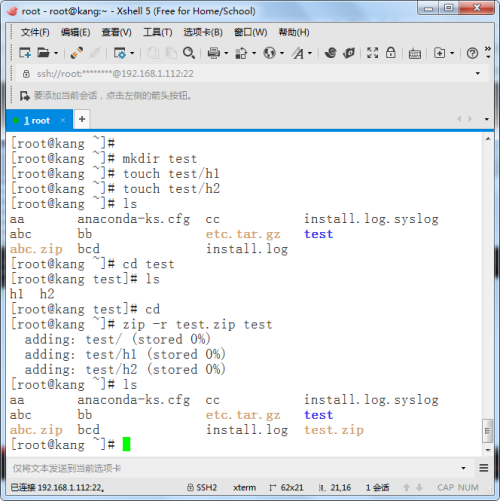Click 'test.zip' in the terminal listing
This screenshot has width=500, height=501.
(x=334, y=430)
